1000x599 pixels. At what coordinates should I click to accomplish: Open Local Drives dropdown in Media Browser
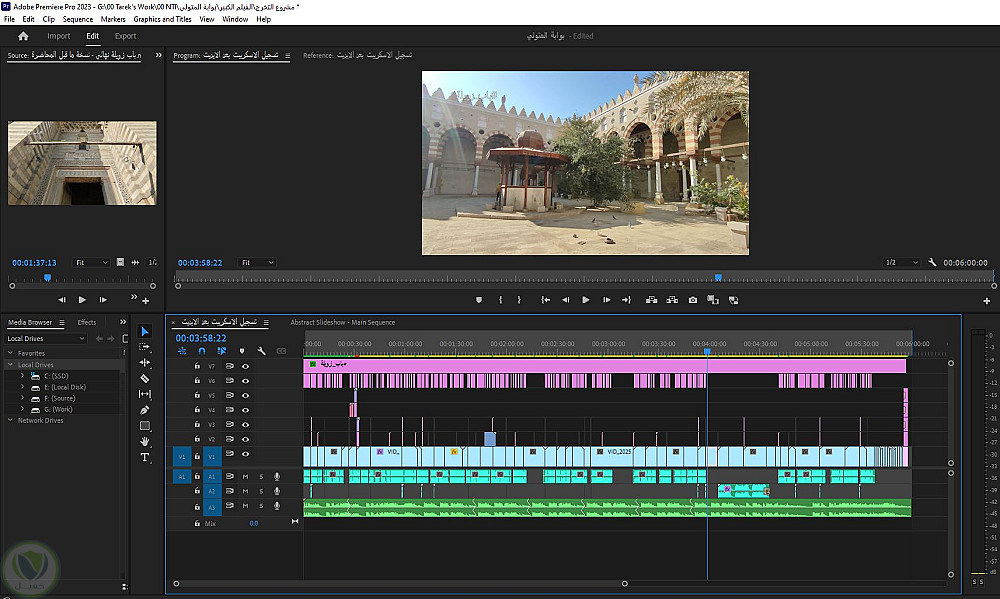tap(47, 338)
